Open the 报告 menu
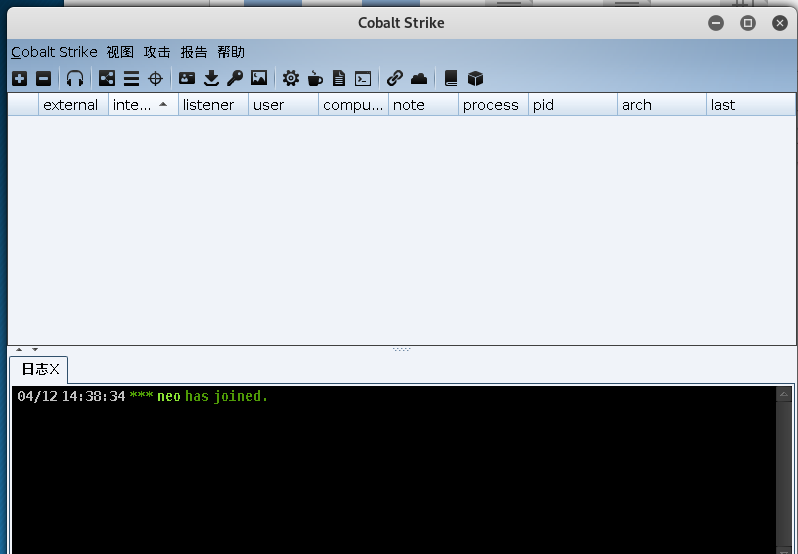 pos(194,52)
